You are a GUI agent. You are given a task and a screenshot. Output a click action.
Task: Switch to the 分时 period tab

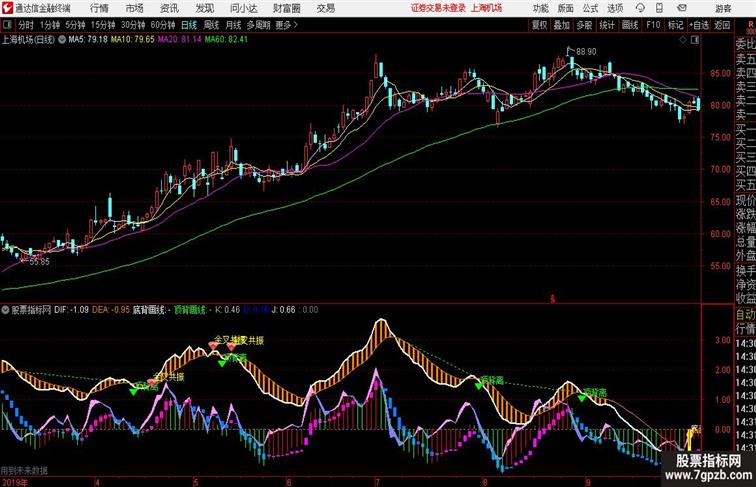26,25
